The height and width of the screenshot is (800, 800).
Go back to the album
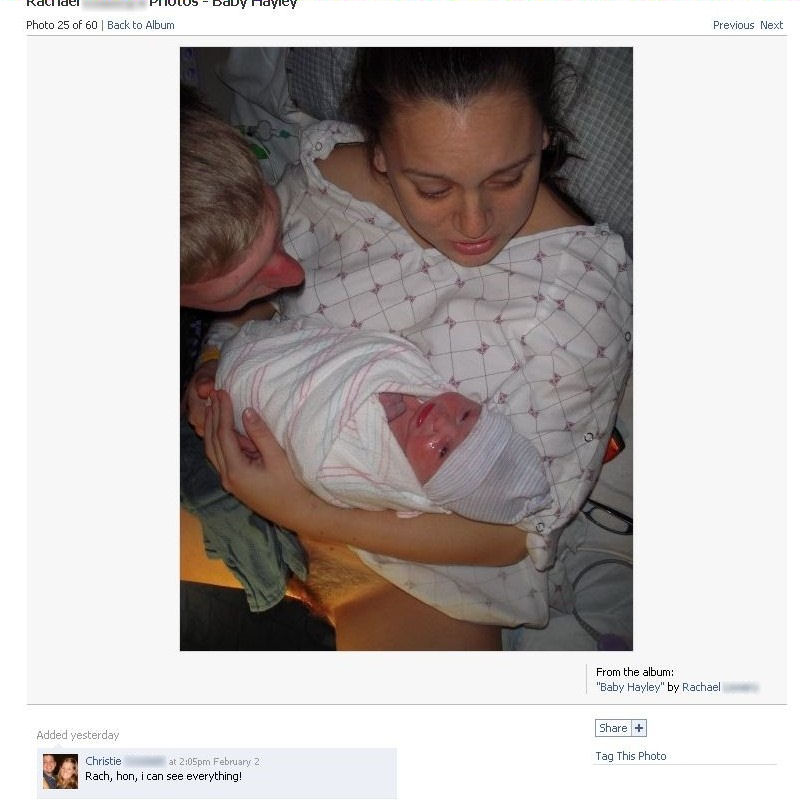141,25
